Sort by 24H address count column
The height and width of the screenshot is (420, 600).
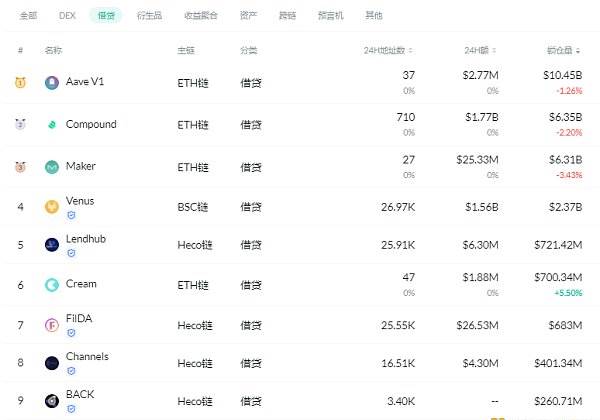[388, 50]
